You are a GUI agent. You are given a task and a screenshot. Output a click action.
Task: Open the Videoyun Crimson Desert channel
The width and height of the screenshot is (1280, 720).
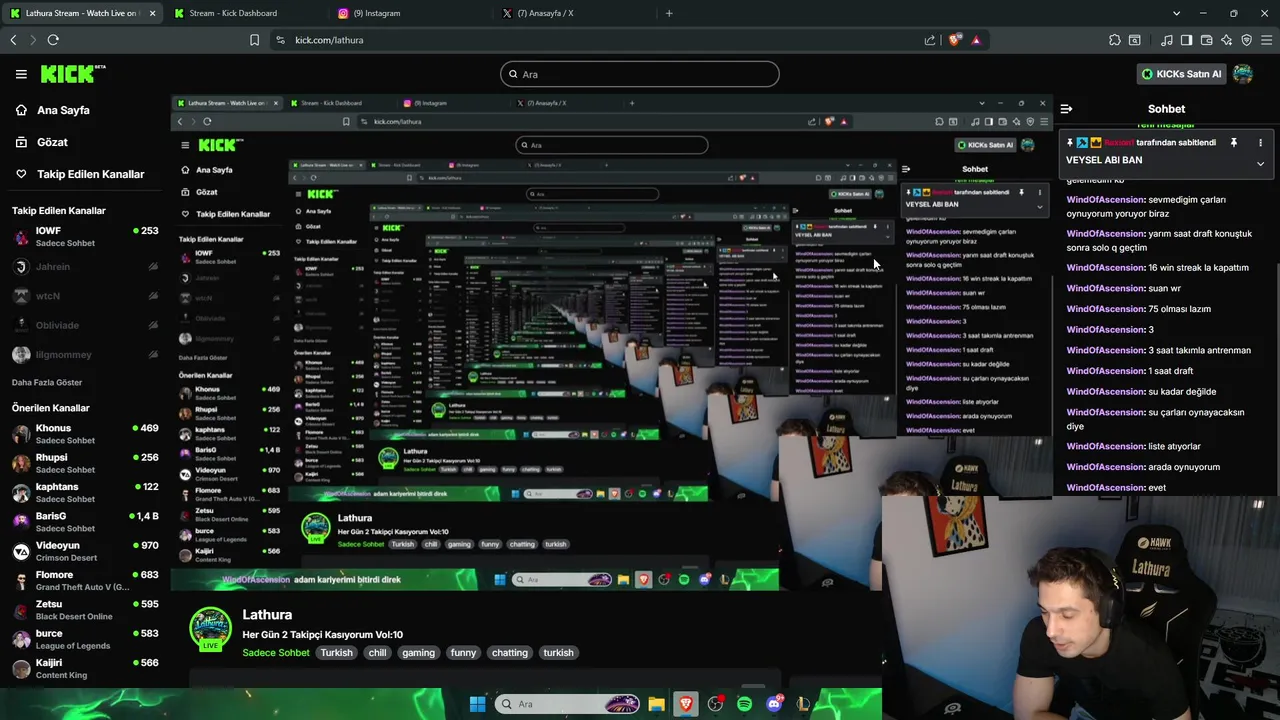coord(85,551)
